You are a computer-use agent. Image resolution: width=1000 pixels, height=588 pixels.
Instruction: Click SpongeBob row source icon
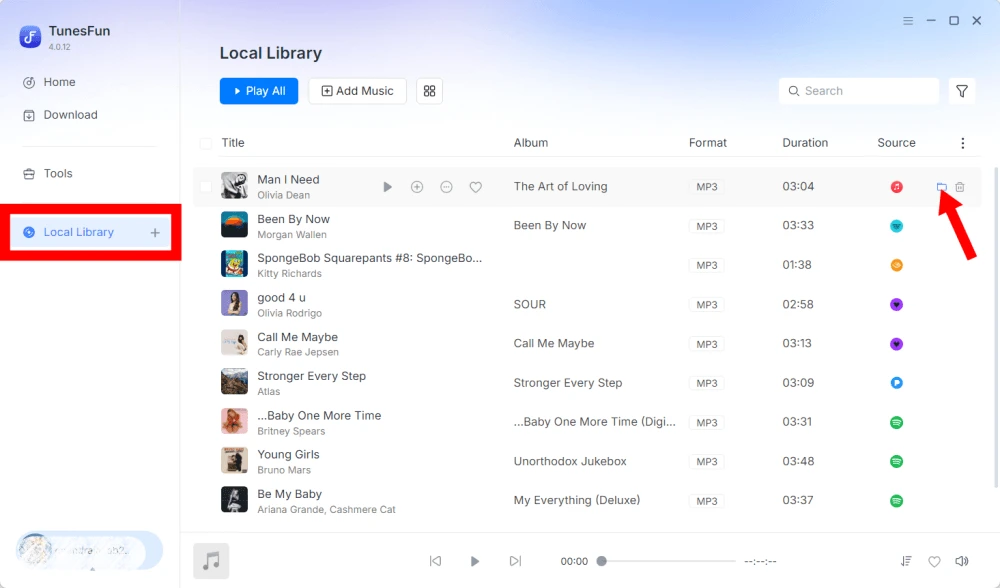click(x=897, y=265)
